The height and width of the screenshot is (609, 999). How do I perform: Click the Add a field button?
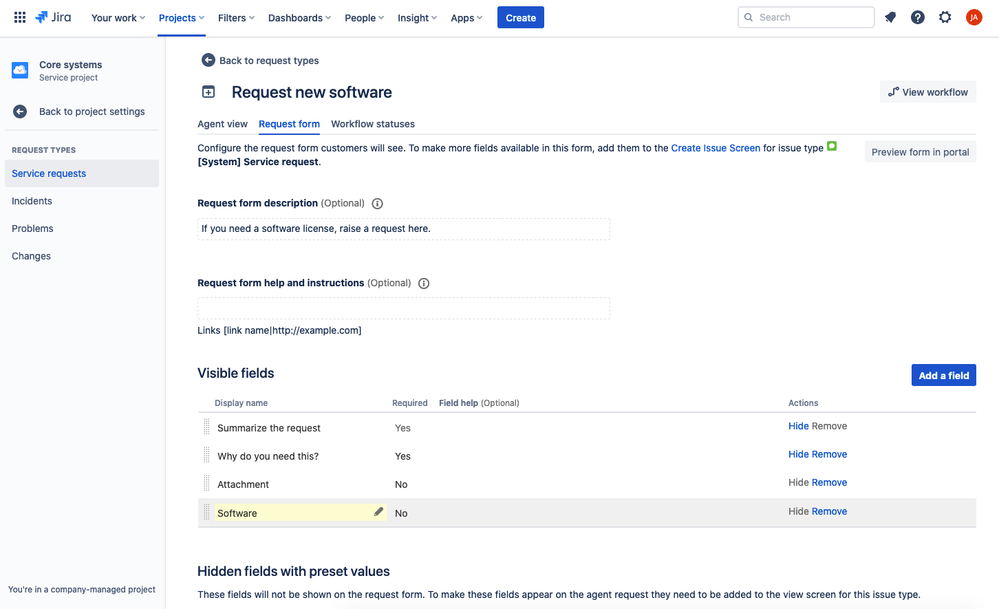[x=944, y=375]
